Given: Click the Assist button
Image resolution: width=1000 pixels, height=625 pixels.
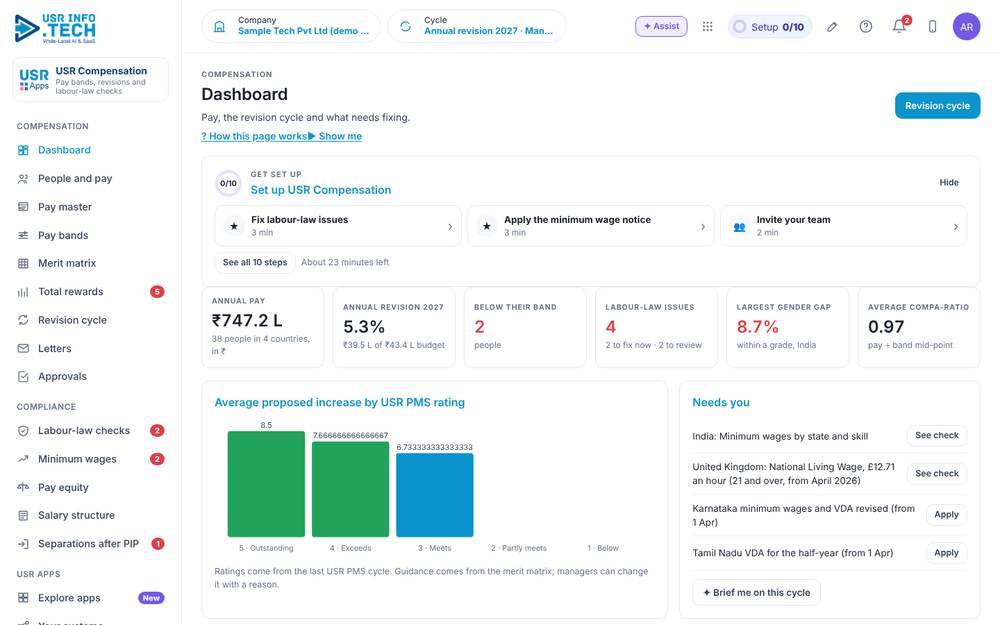Looking at the screenshot, I should (x=661, y=26).
